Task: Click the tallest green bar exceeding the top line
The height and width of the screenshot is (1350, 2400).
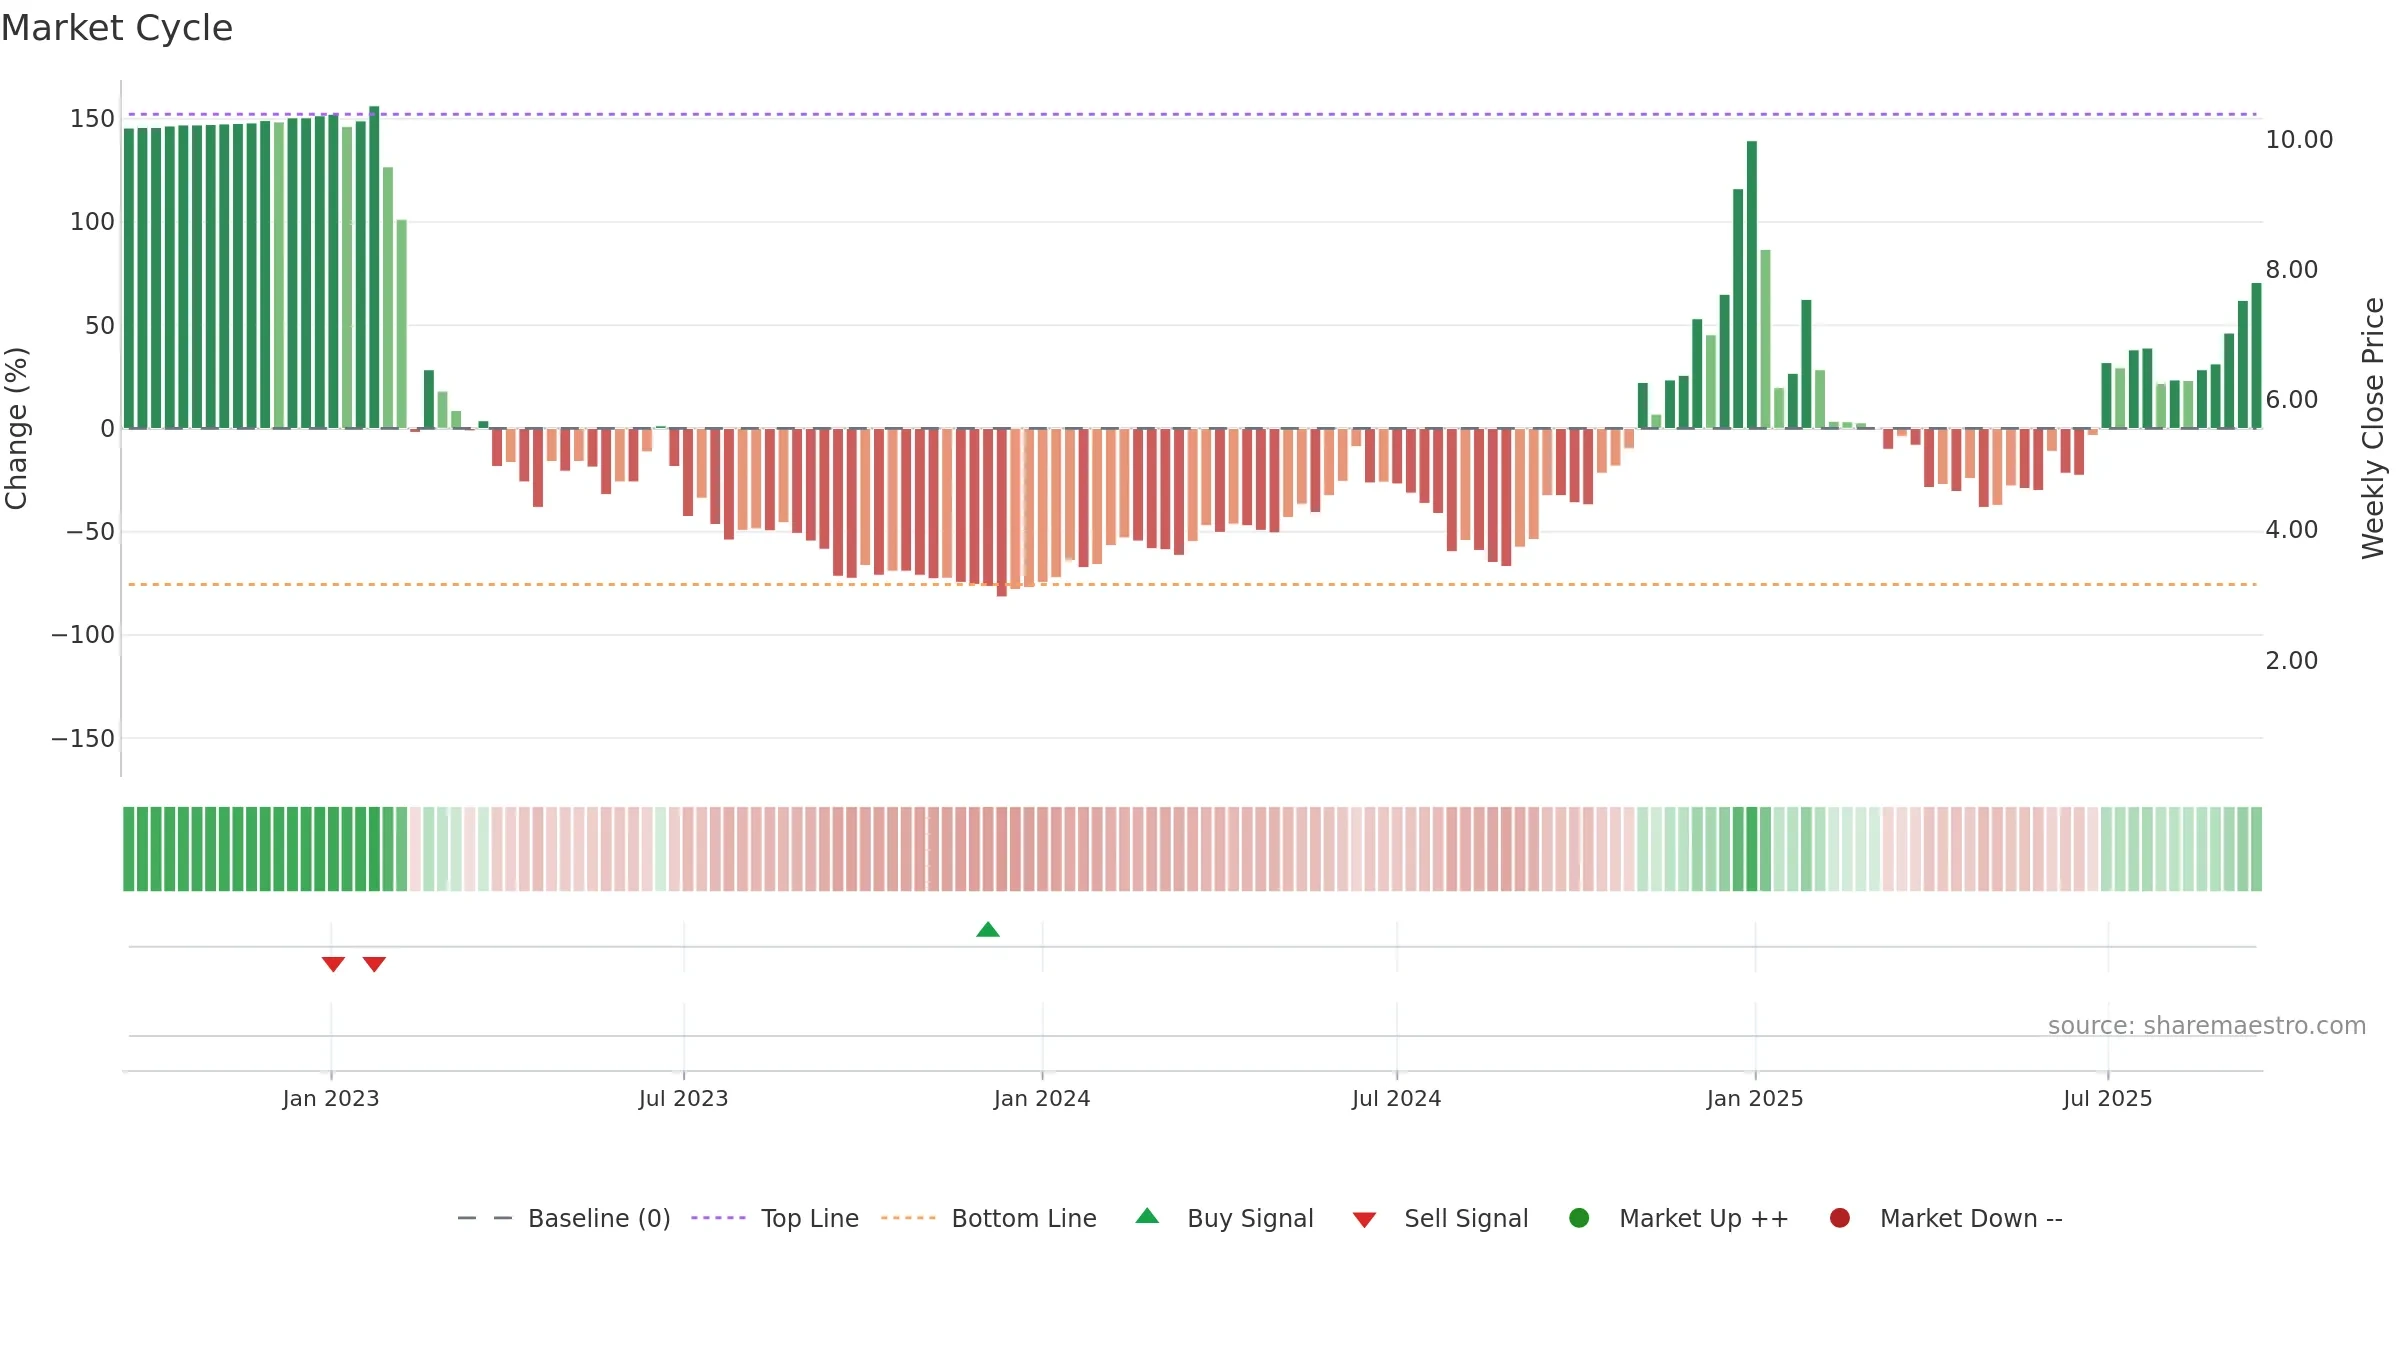Action: click(374, 267)
